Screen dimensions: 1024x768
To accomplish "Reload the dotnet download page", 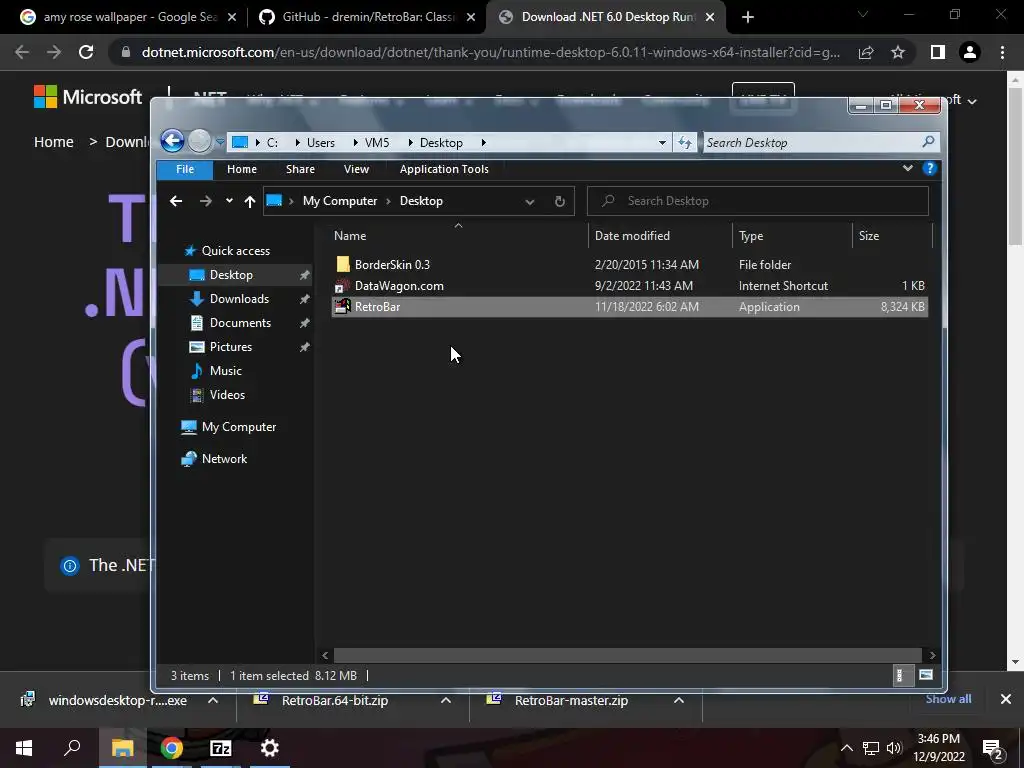I will pos(86,52).
